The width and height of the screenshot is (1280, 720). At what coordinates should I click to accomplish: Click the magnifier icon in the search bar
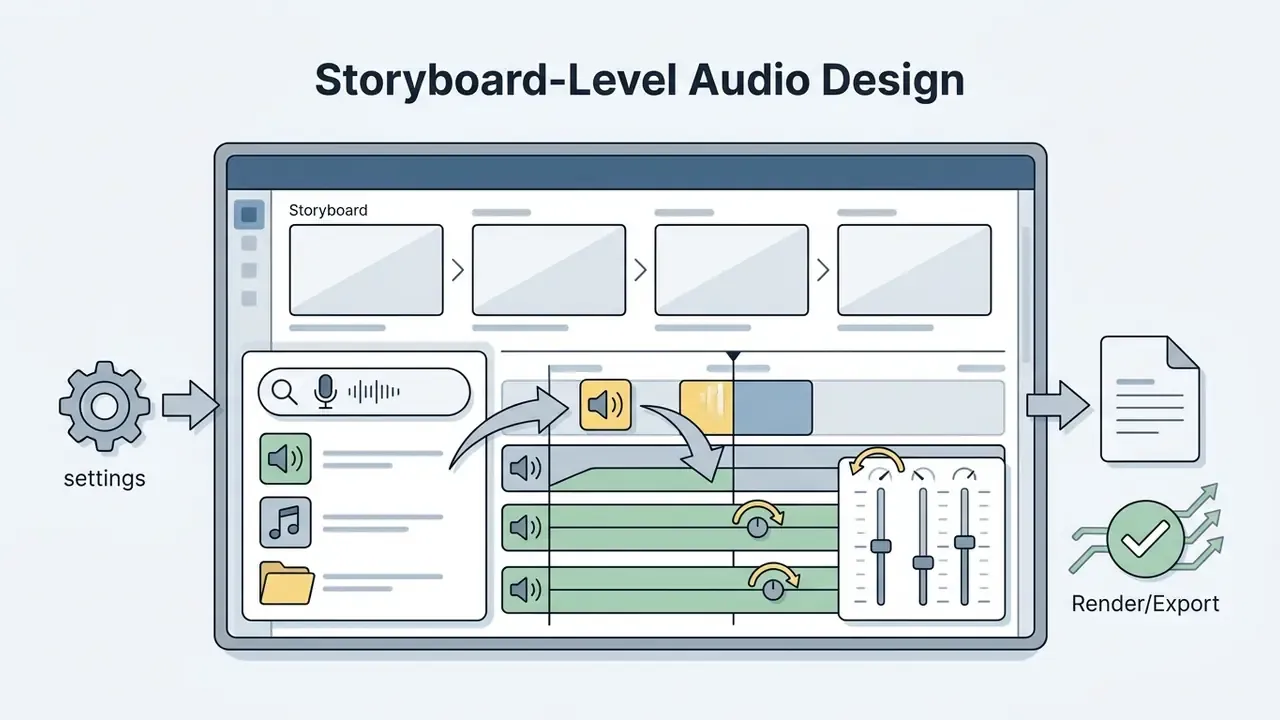tap(284, 392)
